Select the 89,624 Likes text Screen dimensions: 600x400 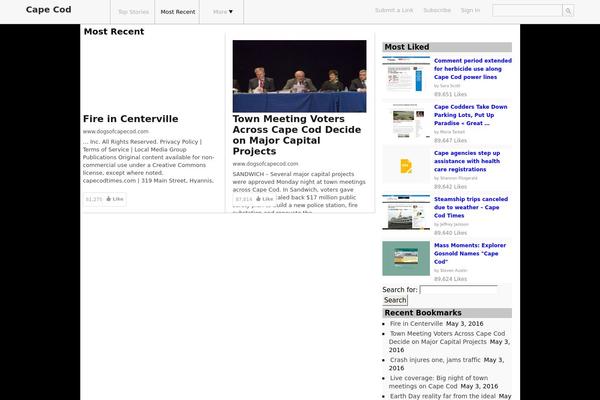click(x=450, y=279)
